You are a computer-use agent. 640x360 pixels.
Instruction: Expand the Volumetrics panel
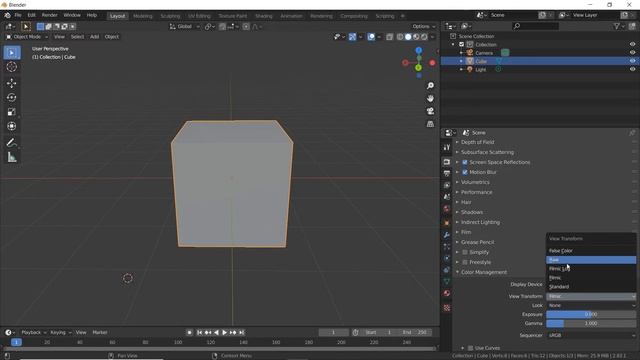click(475, 182)
